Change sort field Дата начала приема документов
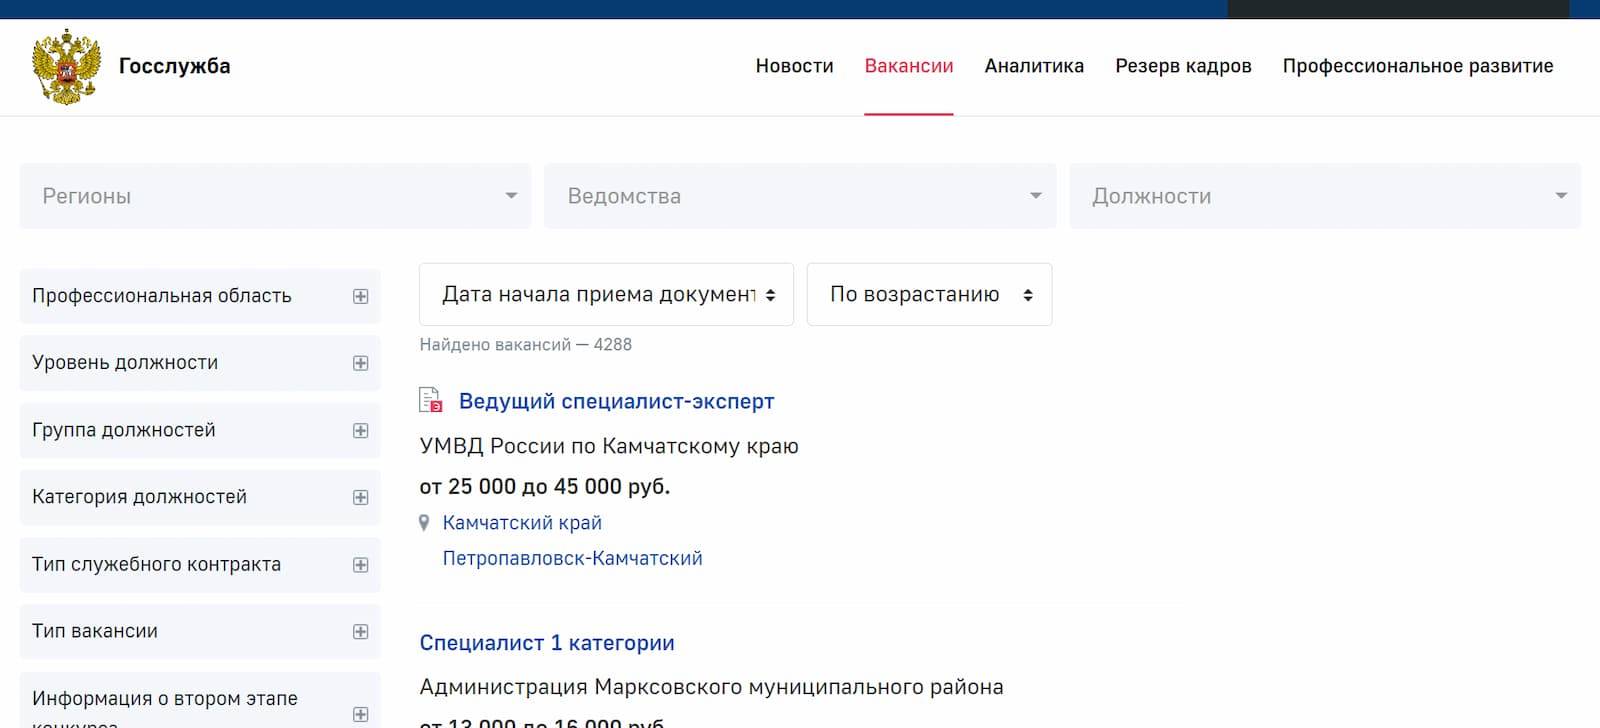The image size is (1600, 728). [x=606, y=295]
